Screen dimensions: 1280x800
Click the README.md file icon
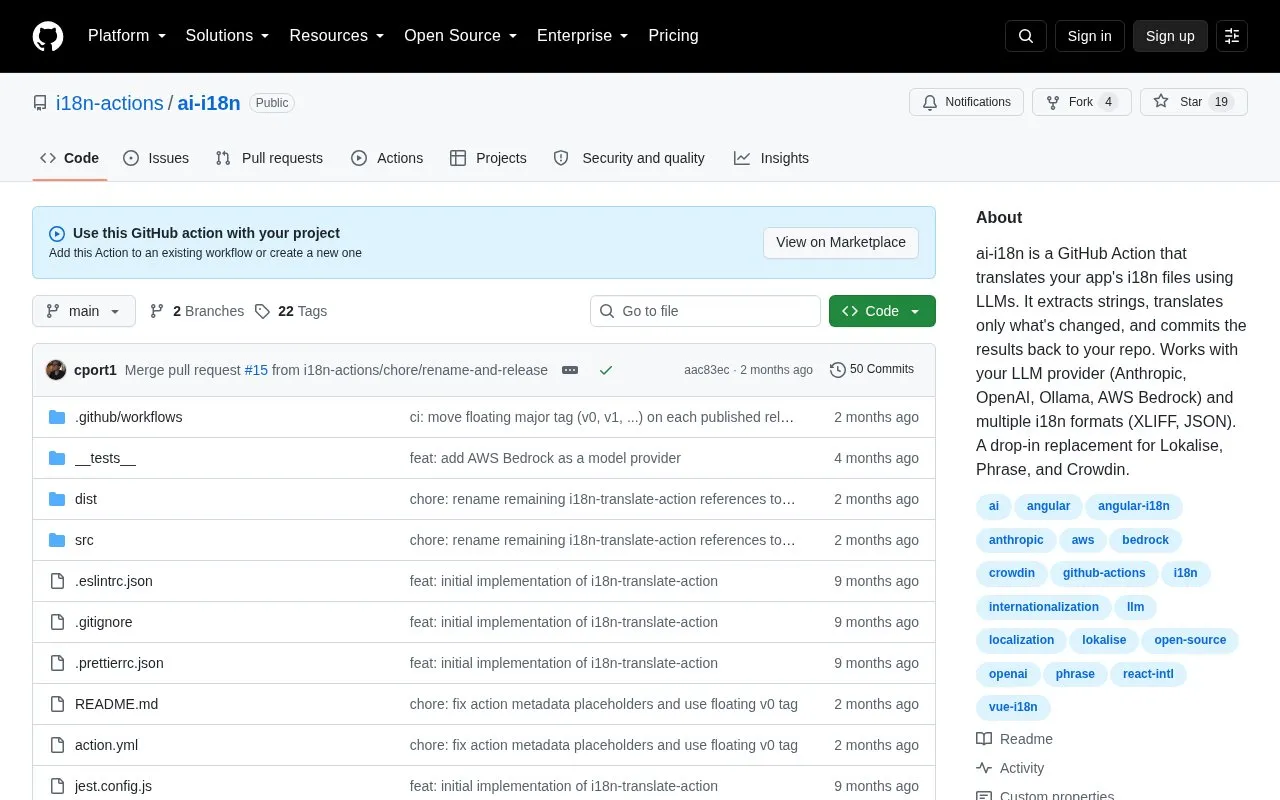tap(57, 704)
